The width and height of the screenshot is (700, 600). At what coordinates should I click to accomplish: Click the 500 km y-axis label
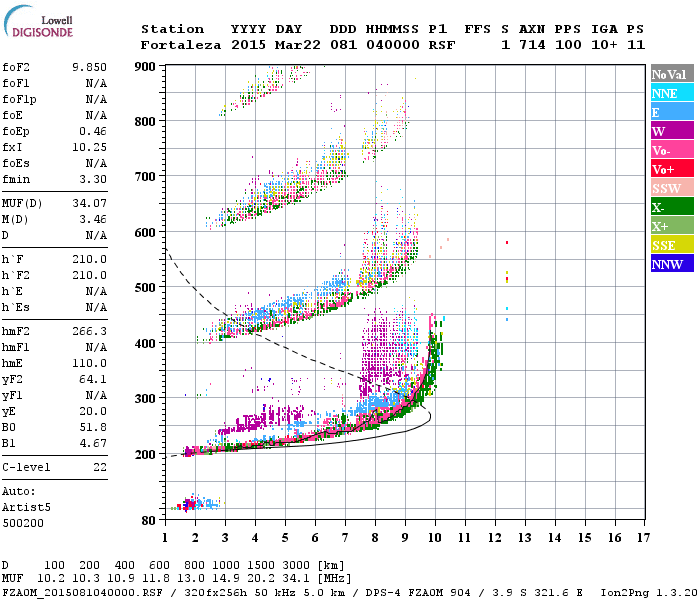pyautogui.click(x=145, y=288)
